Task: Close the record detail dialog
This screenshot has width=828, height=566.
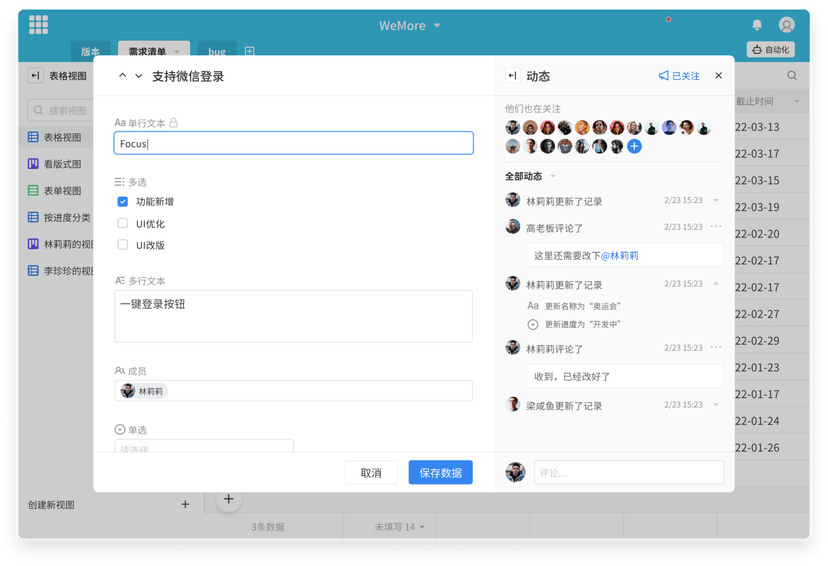Action: point(718,76)
